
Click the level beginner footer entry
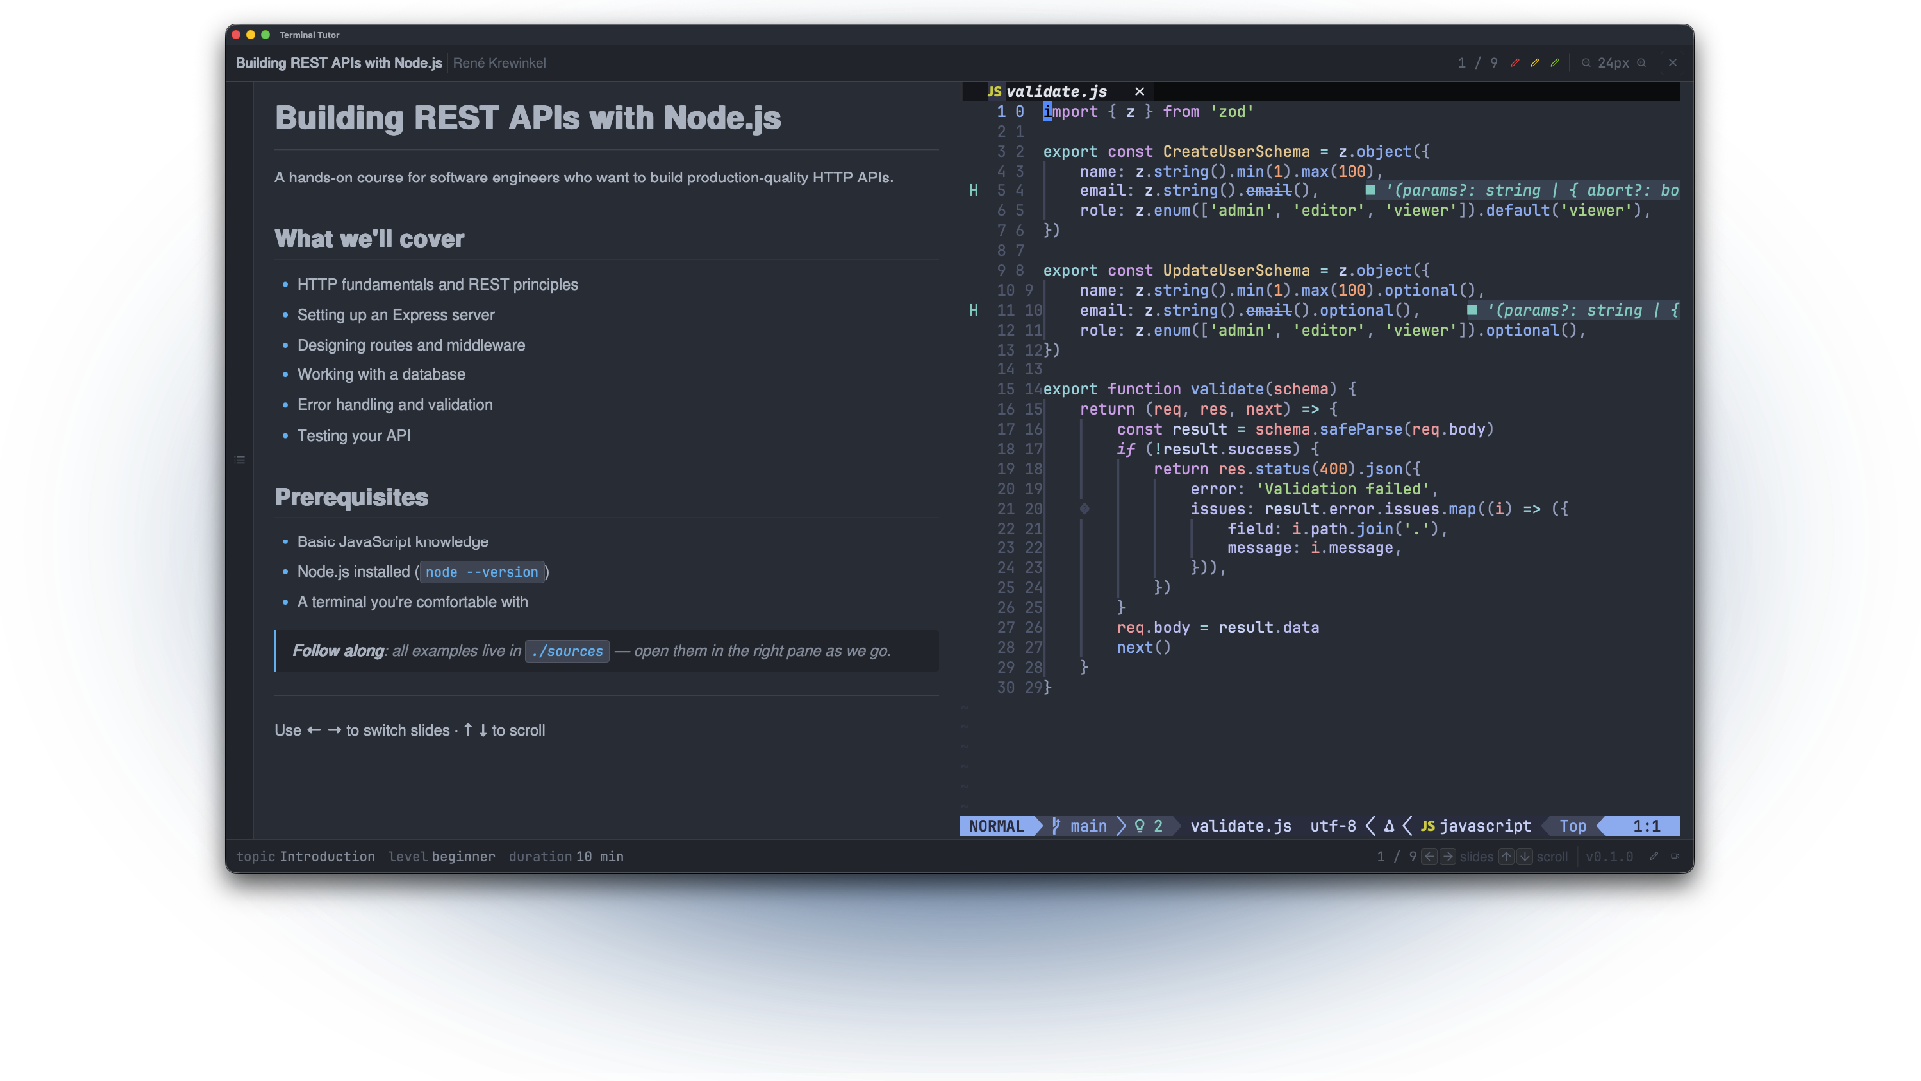pyautogui.click(x=441, y=857)
